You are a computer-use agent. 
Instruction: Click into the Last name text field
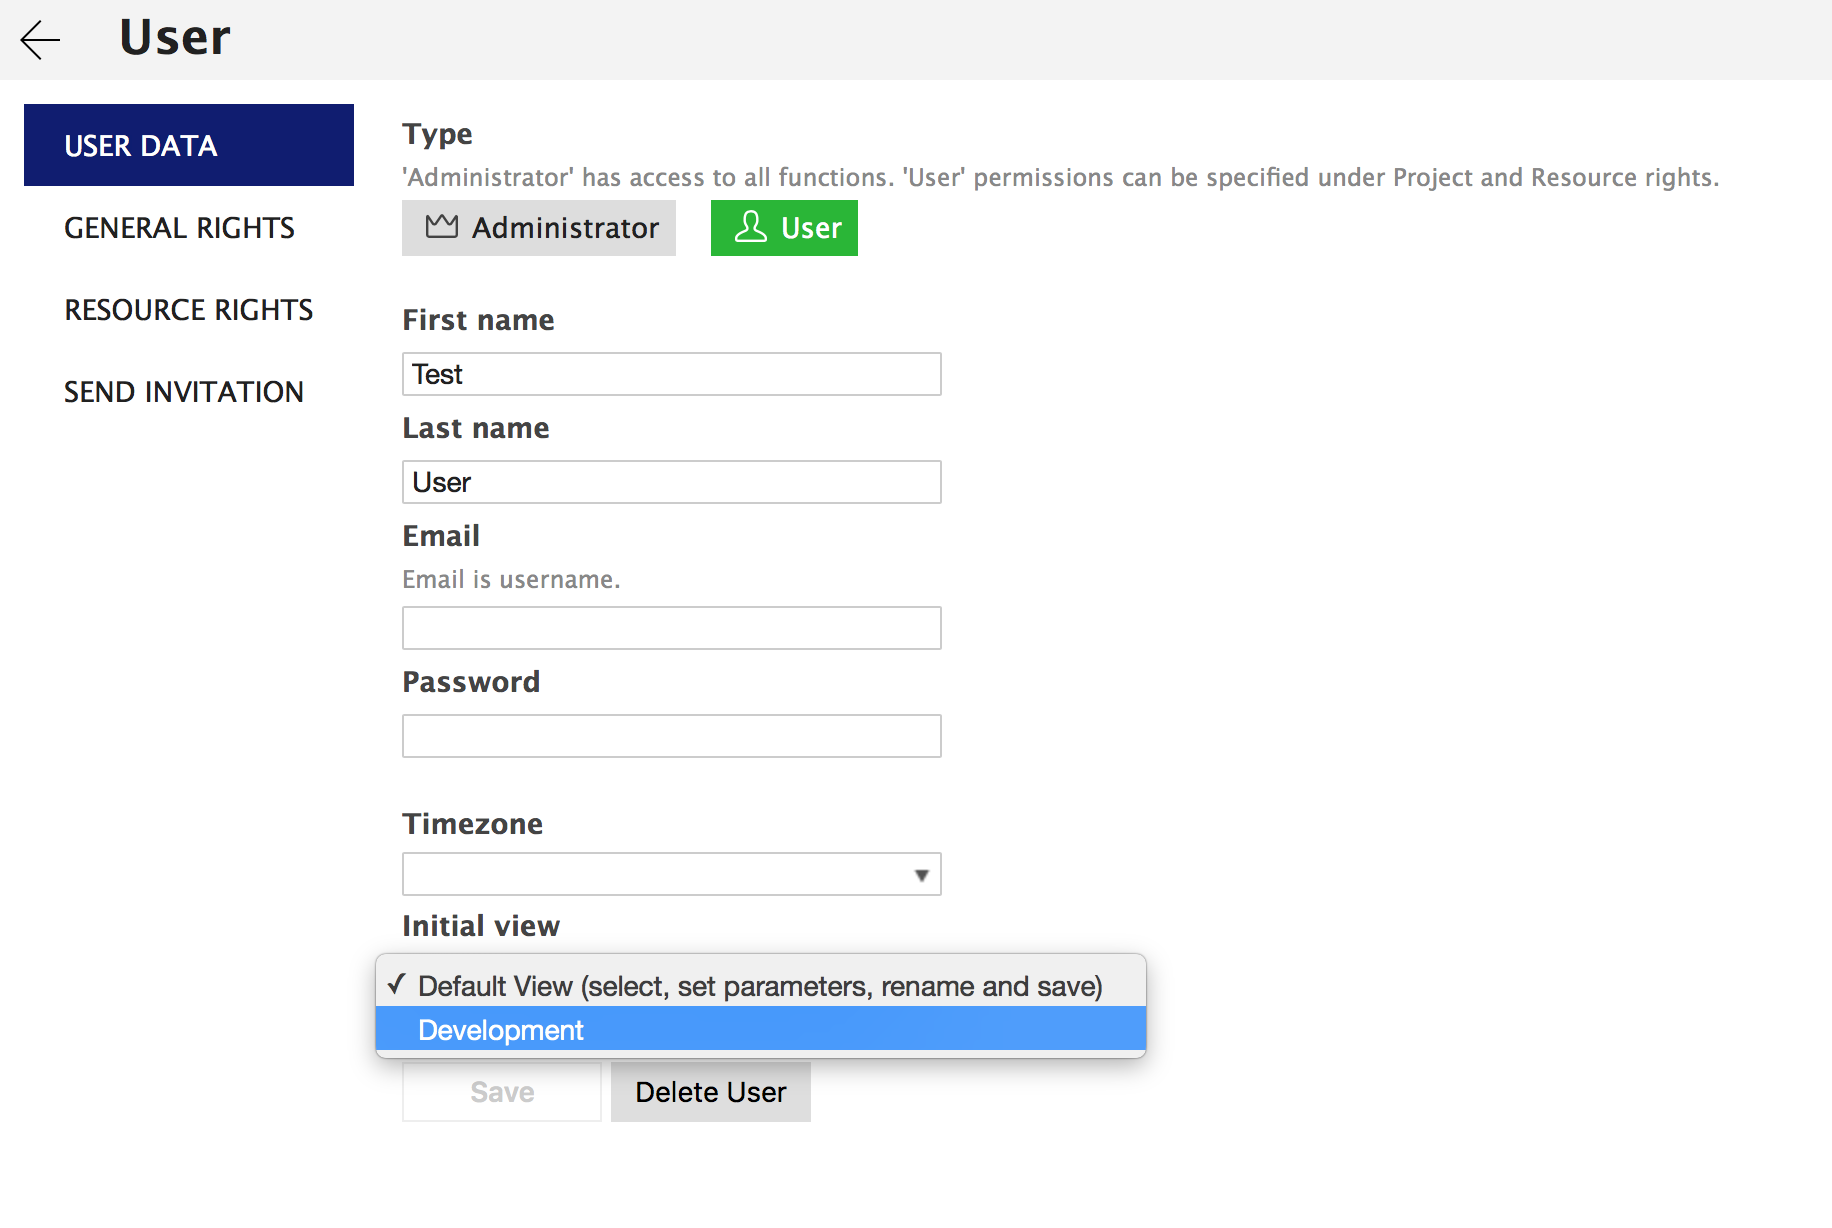coord(671,482)
